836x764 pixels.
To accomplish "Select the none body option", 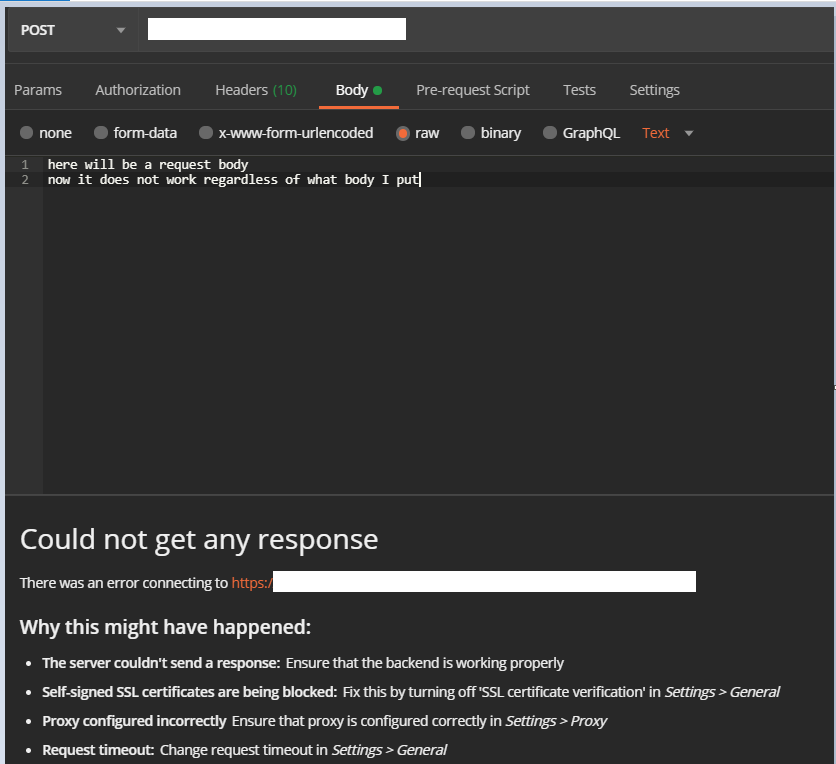I will coord(53,132).
